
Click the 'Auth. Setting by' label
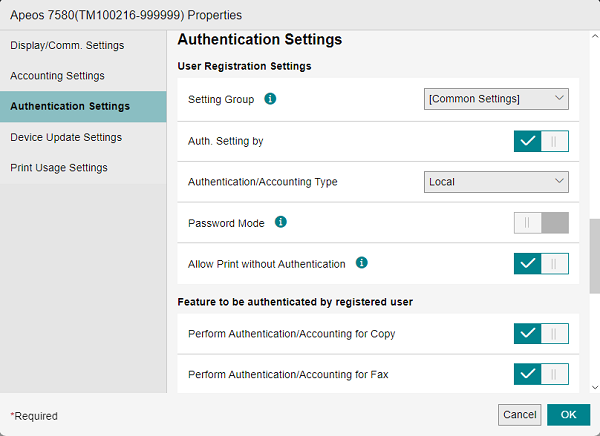click(x=225, y=141)
